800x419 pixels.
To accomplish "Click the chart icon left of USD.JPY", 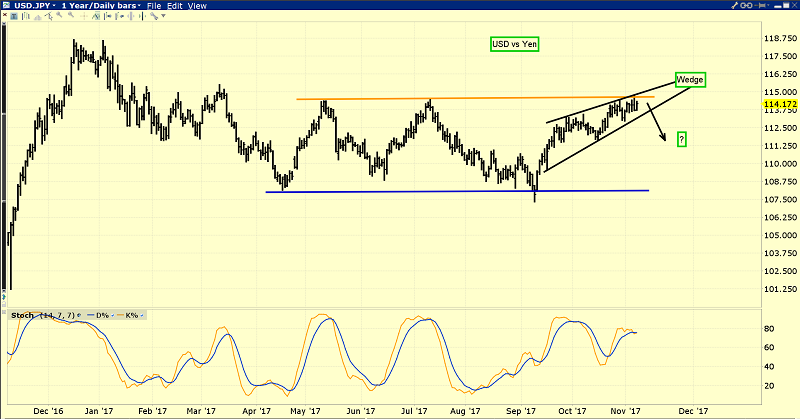I will coord(8,6).
